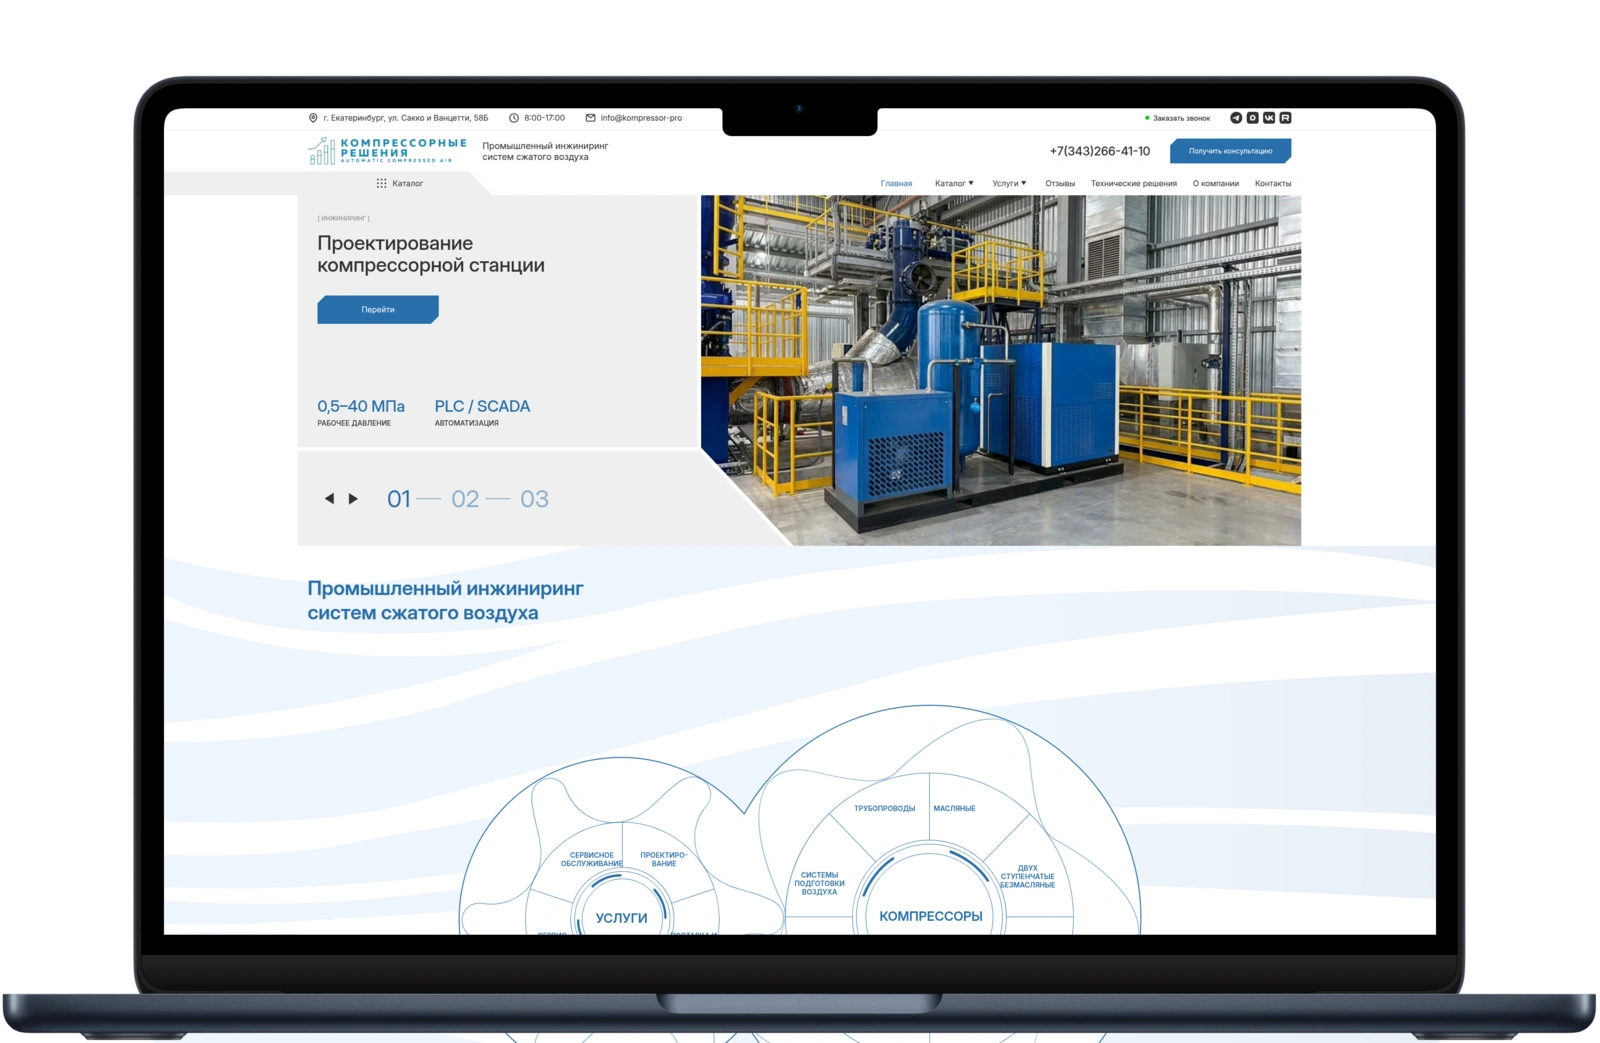This screenshot has width=1600, height=1043.
Task: Go to next slide arrow
Action: 353,498
